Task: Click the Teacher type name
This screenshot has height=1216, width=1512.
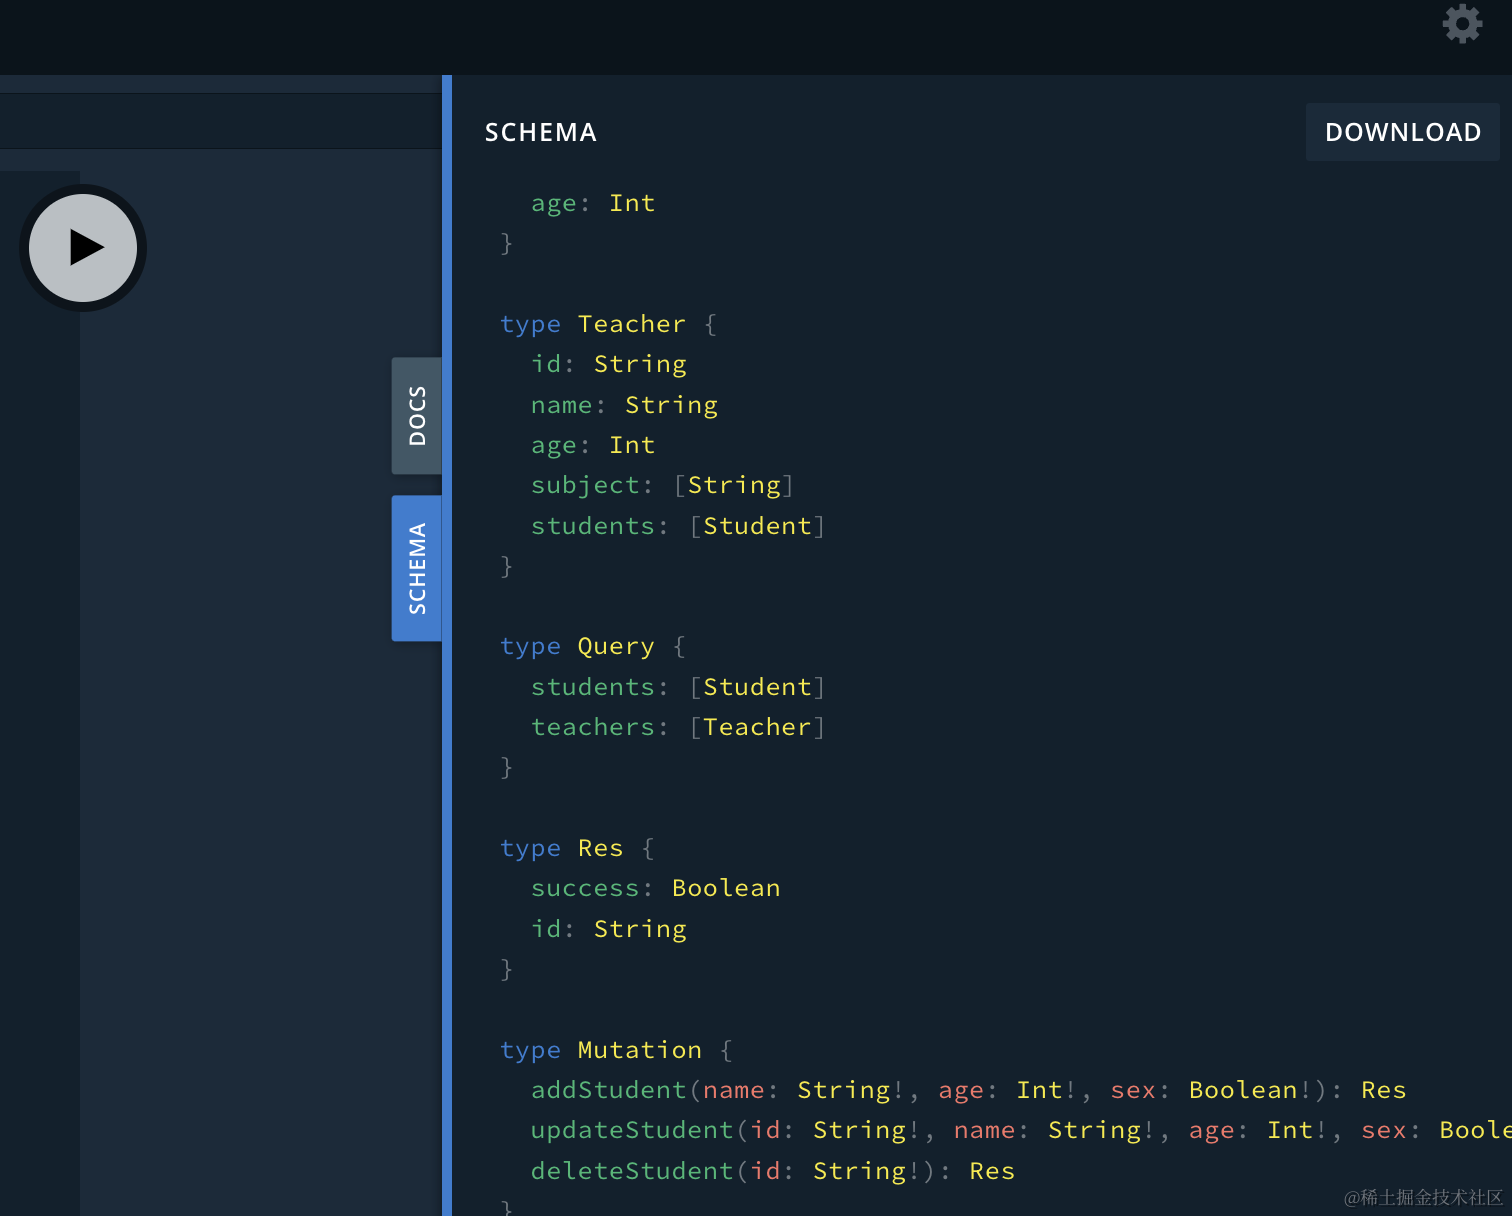Action: click(x=631, y=324)
